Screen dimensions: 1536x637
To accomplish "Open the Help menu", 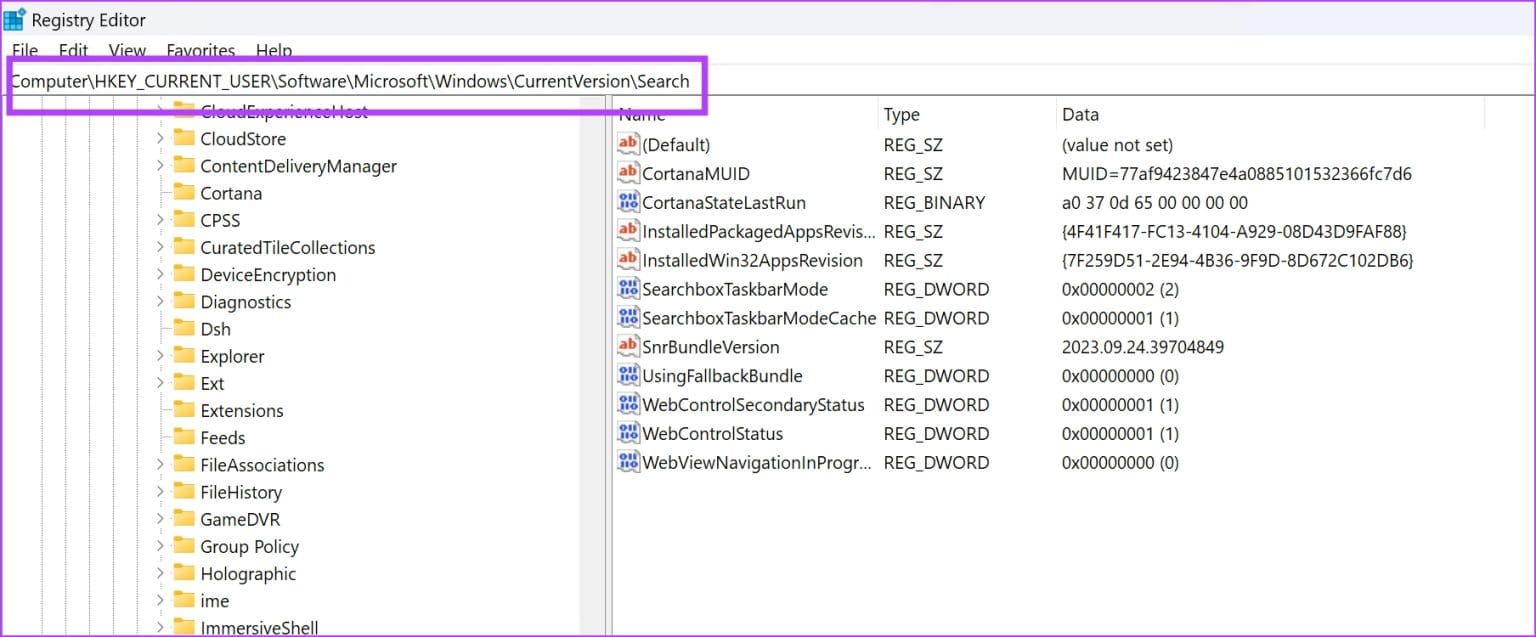I will pos(274,50).
